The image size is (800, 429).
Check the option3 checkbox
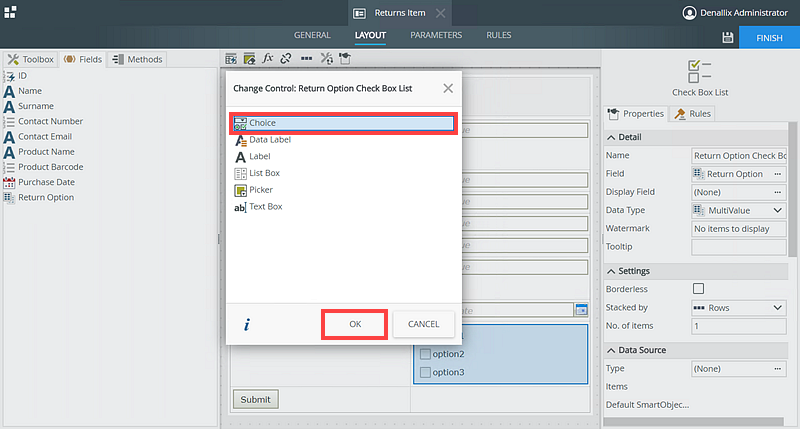[426, 372]
